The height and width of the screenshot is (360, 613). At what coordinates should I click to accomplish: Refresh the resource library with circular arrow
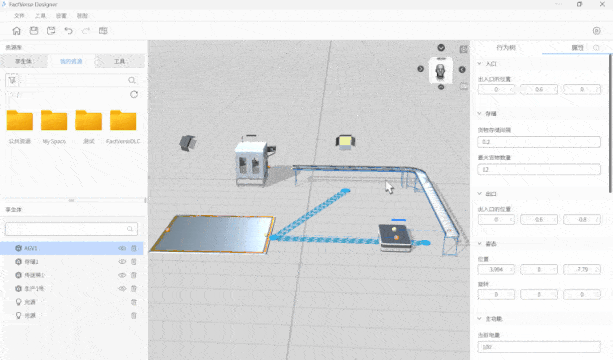pos(134,94)
